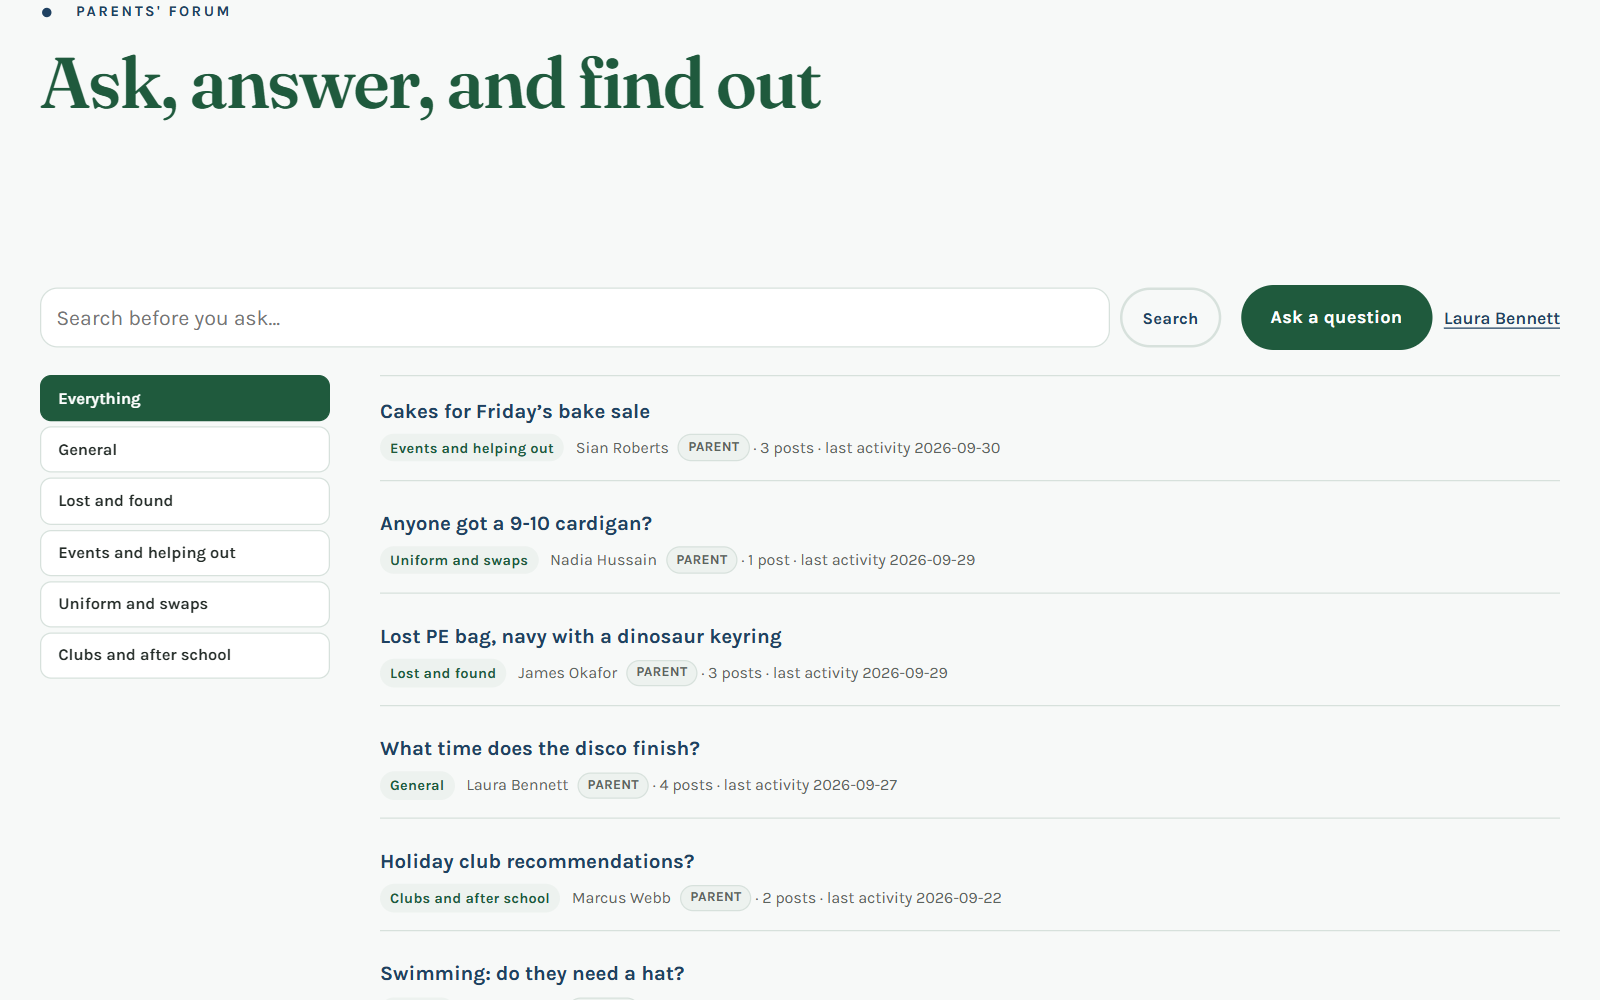Click 'last activity 2026-09-22' text

click(914, 898)
